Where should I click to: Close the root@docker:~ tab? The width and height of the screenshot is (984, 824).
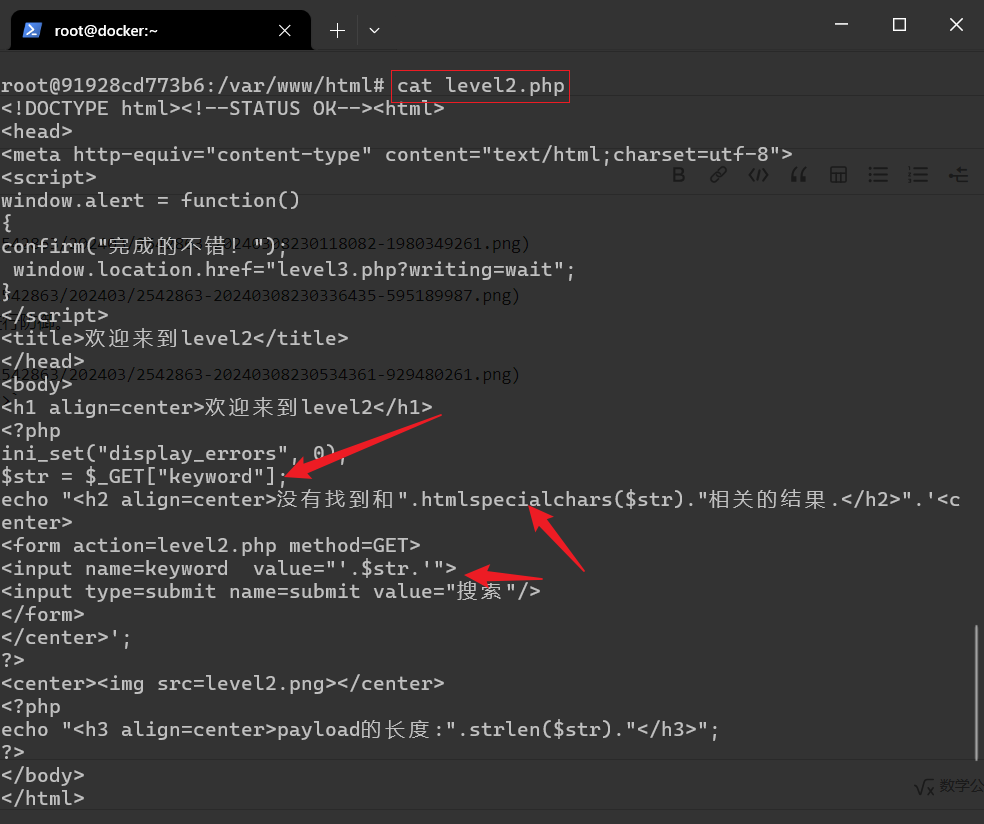pyautogui.click(x=284, y=30)
